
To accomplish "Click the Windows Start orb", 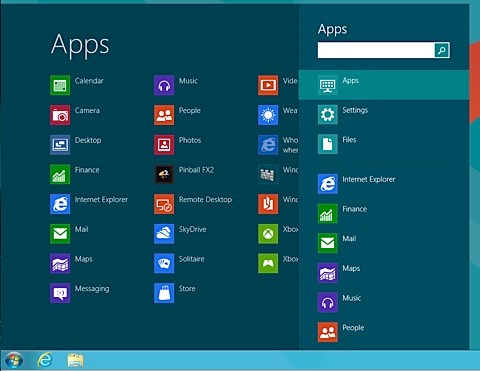I will [14, 360].
